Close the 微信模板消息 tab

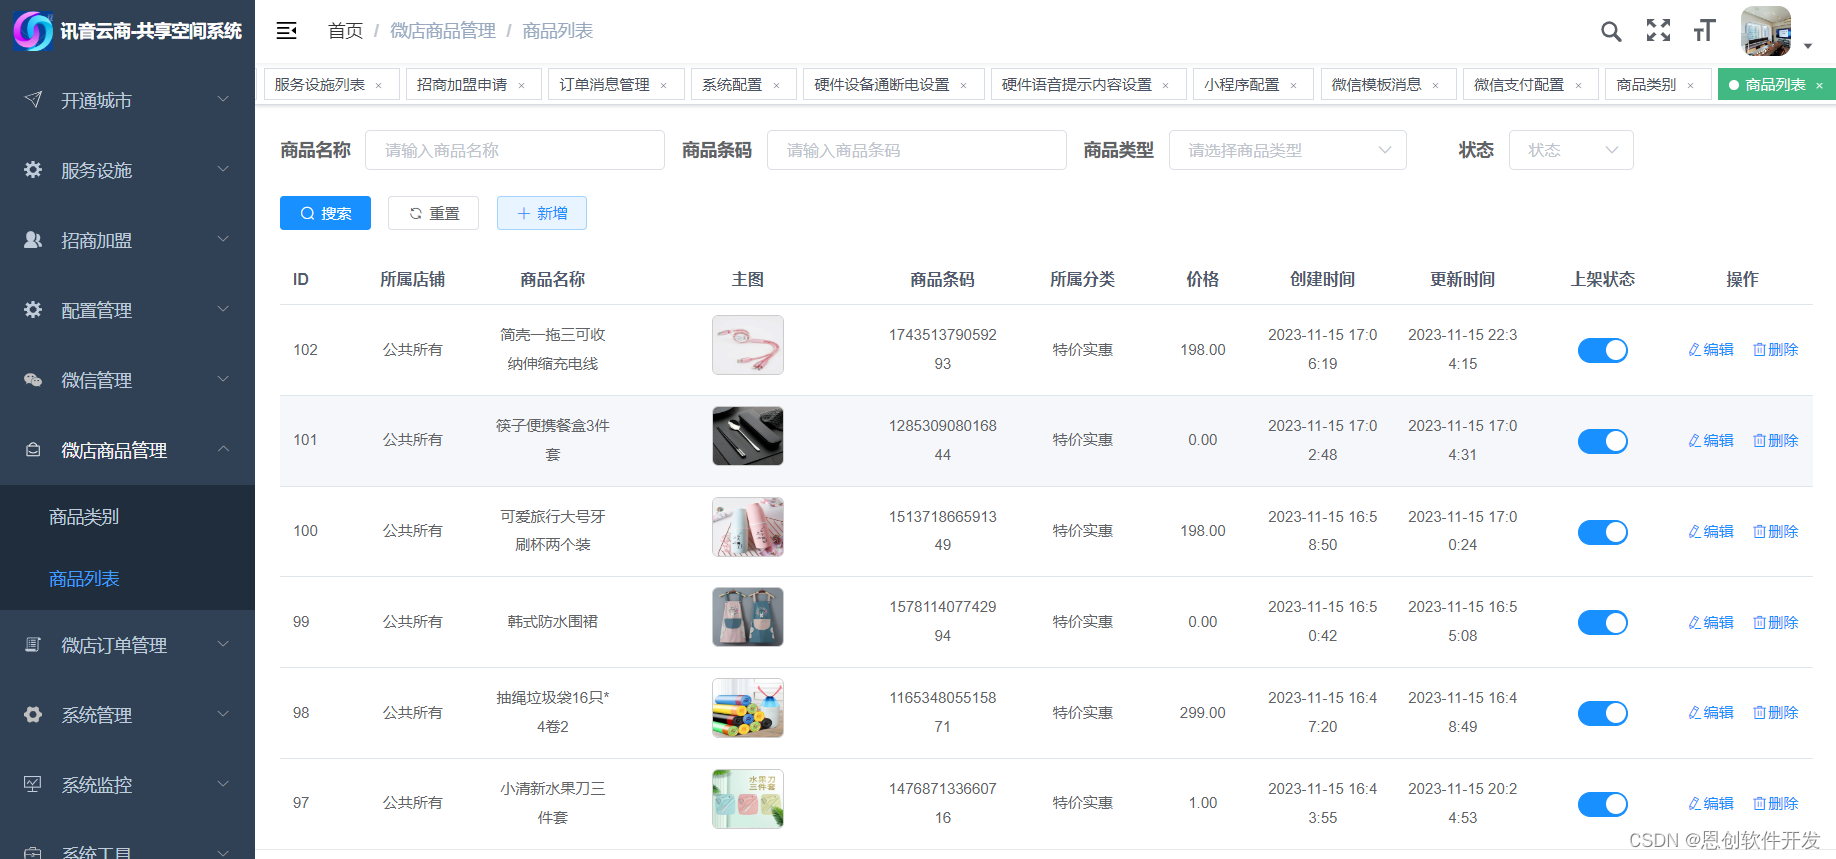tap(1435, 86)
